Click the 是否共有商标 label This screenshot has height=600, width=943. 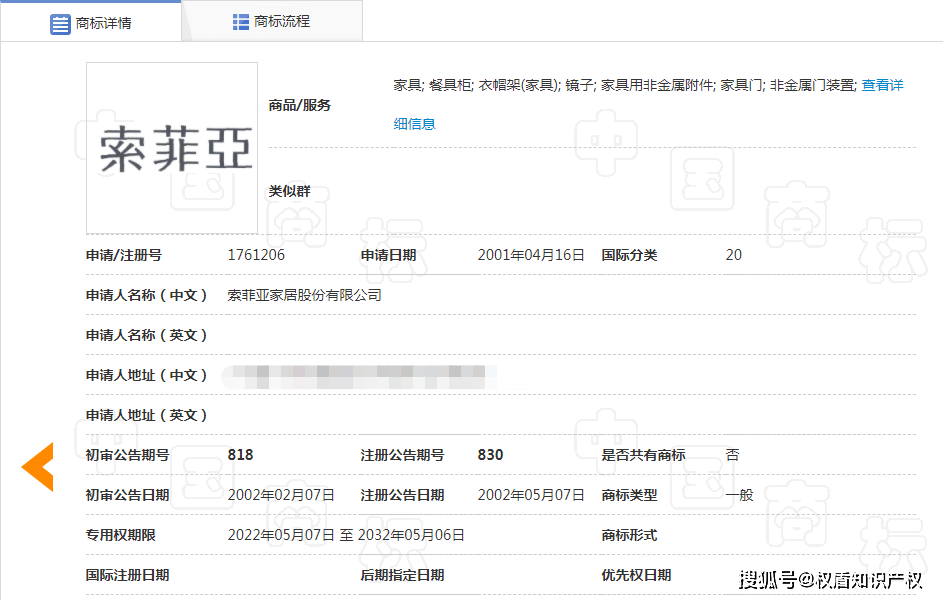pos(644,455)
